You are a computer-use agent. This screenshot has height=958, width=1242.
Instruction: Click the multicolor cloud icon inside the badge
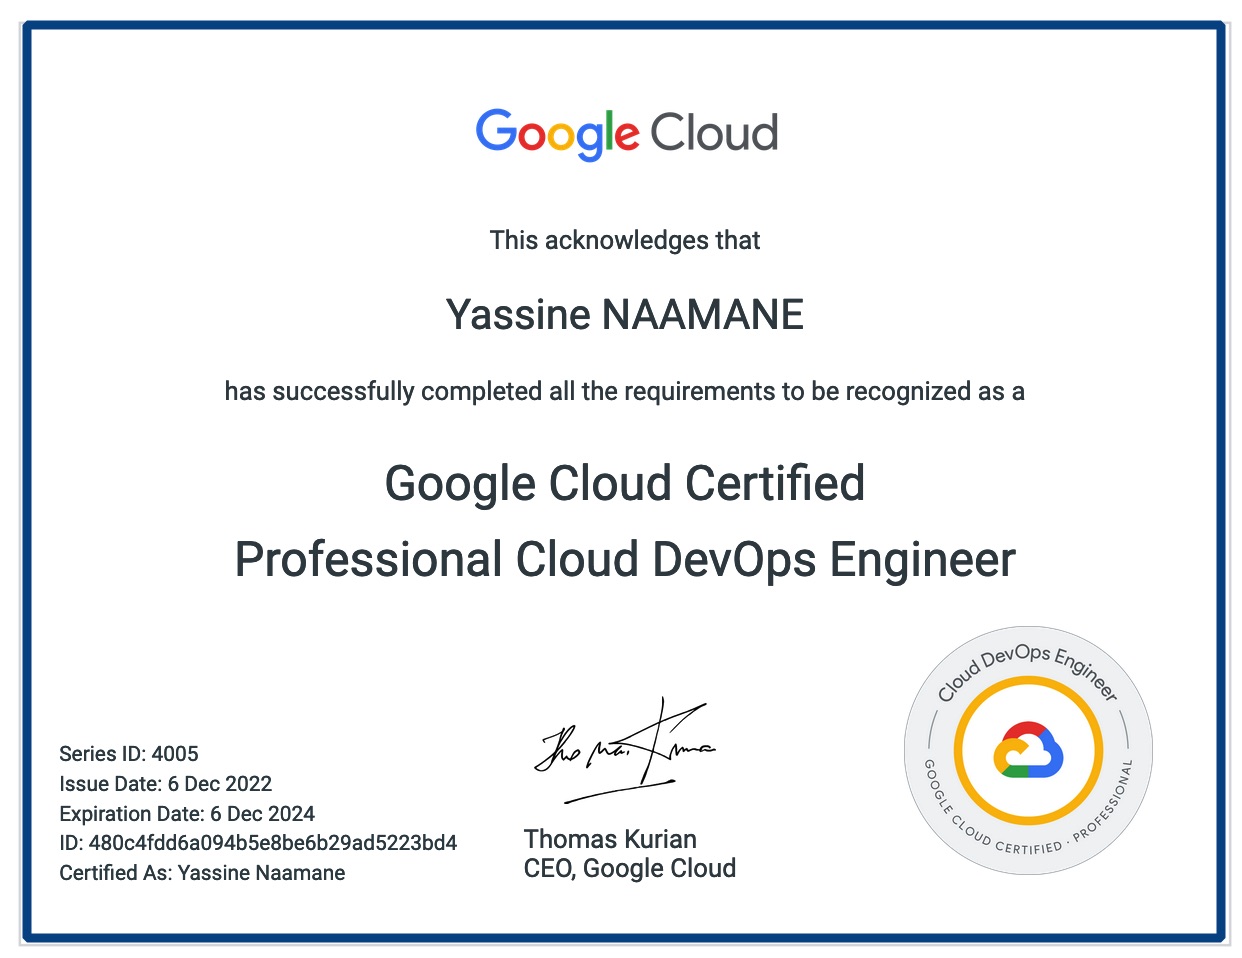(1028, 750)
